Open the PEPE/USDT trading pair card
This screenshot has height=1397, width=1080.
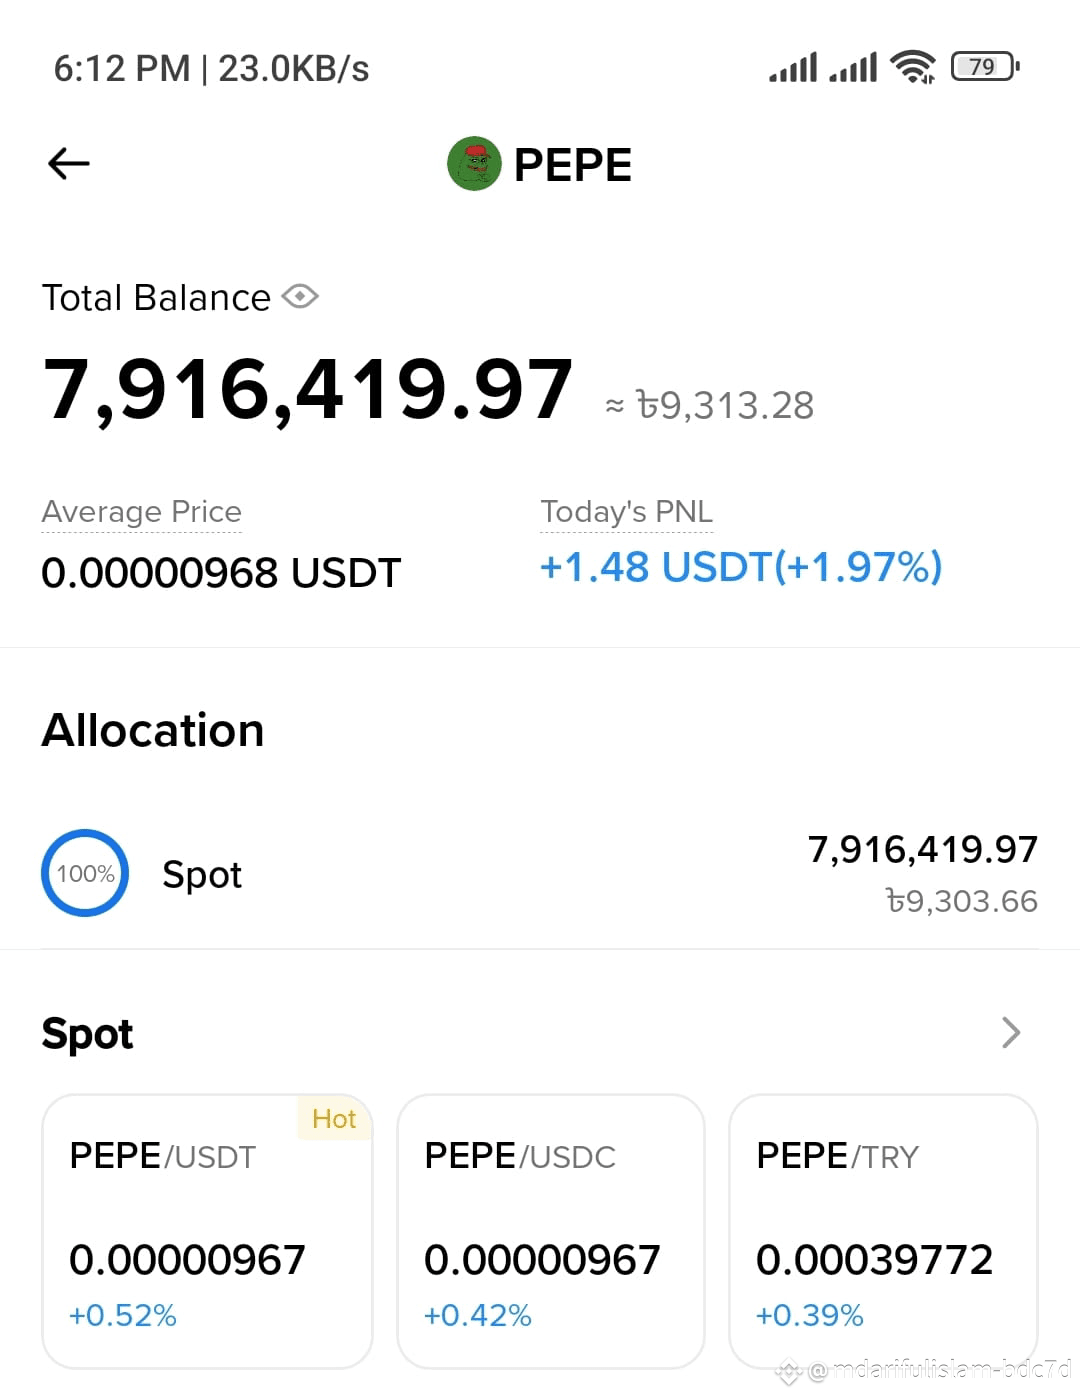pyautogui.click(x=207, y=1231)
